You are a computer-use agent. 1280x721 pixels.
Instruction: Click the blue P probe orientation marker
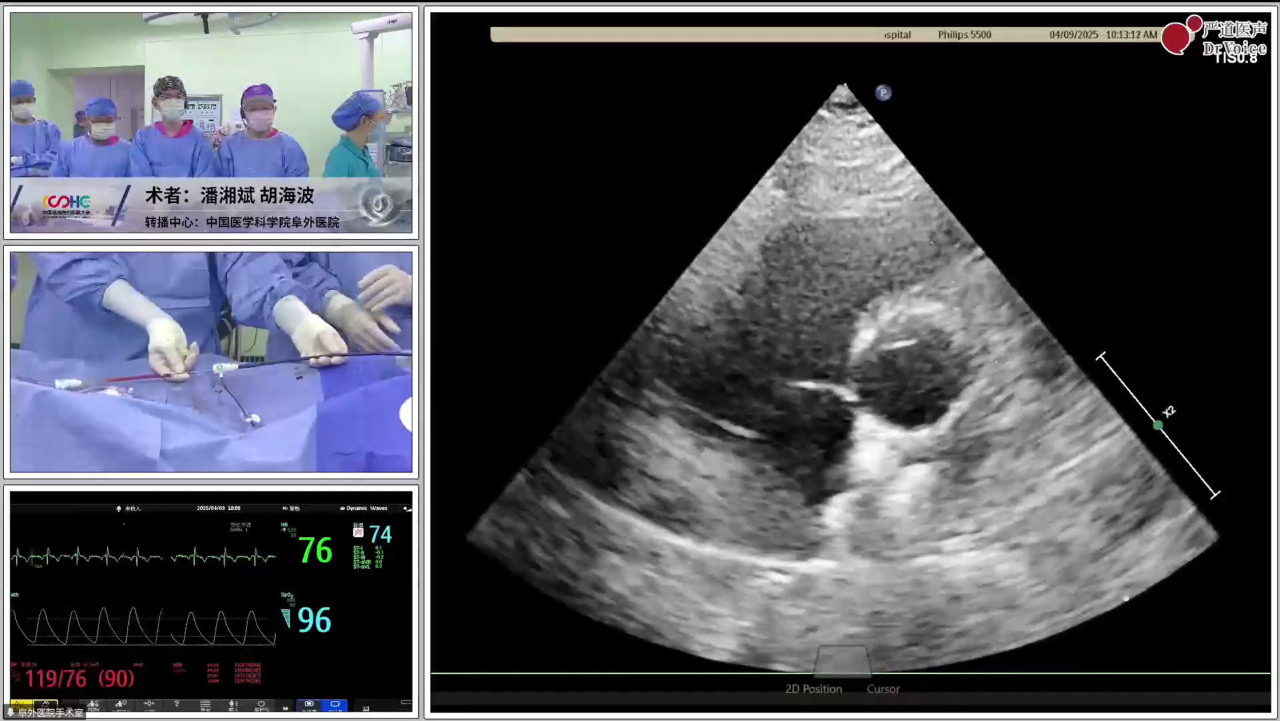pyautogui.click(x=883, y=93)
